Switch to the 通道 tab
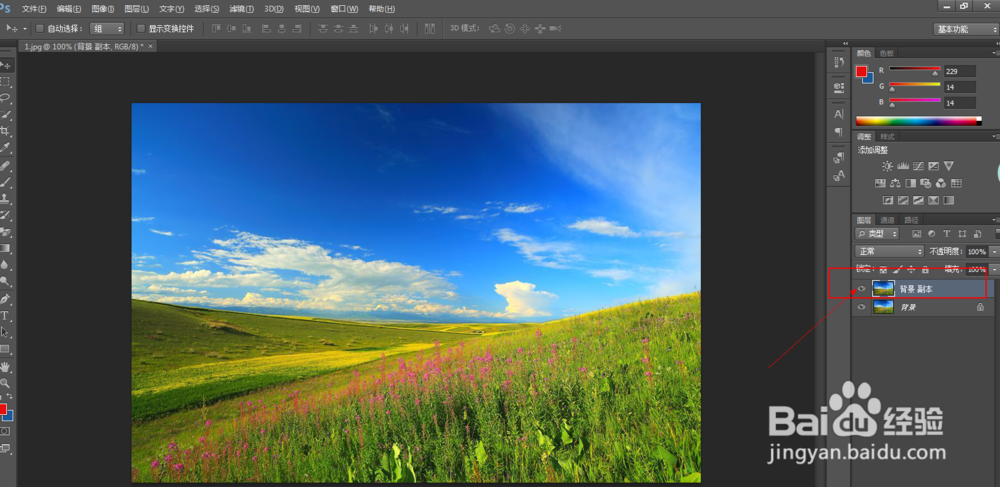The image size is (1000, 487). [887, 220]
